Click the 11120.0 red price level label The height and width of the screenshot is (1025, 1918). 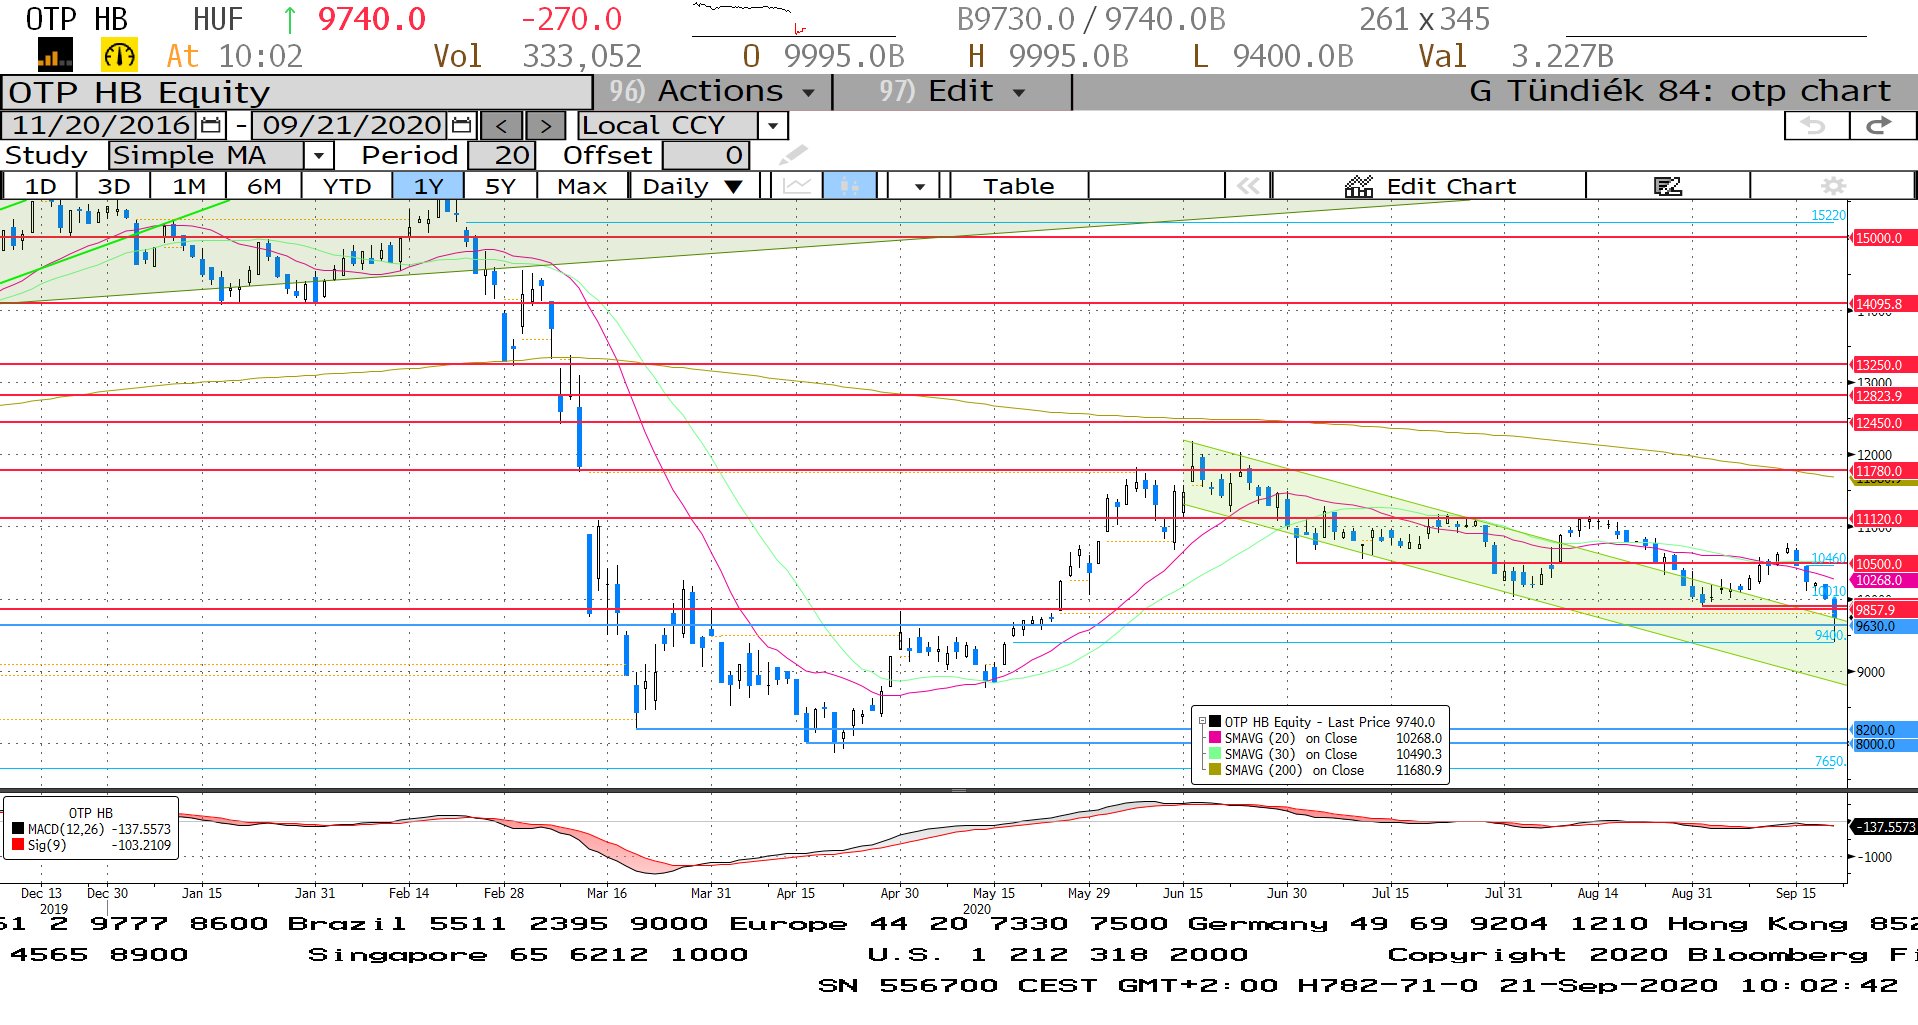[x=1884, y=519]
